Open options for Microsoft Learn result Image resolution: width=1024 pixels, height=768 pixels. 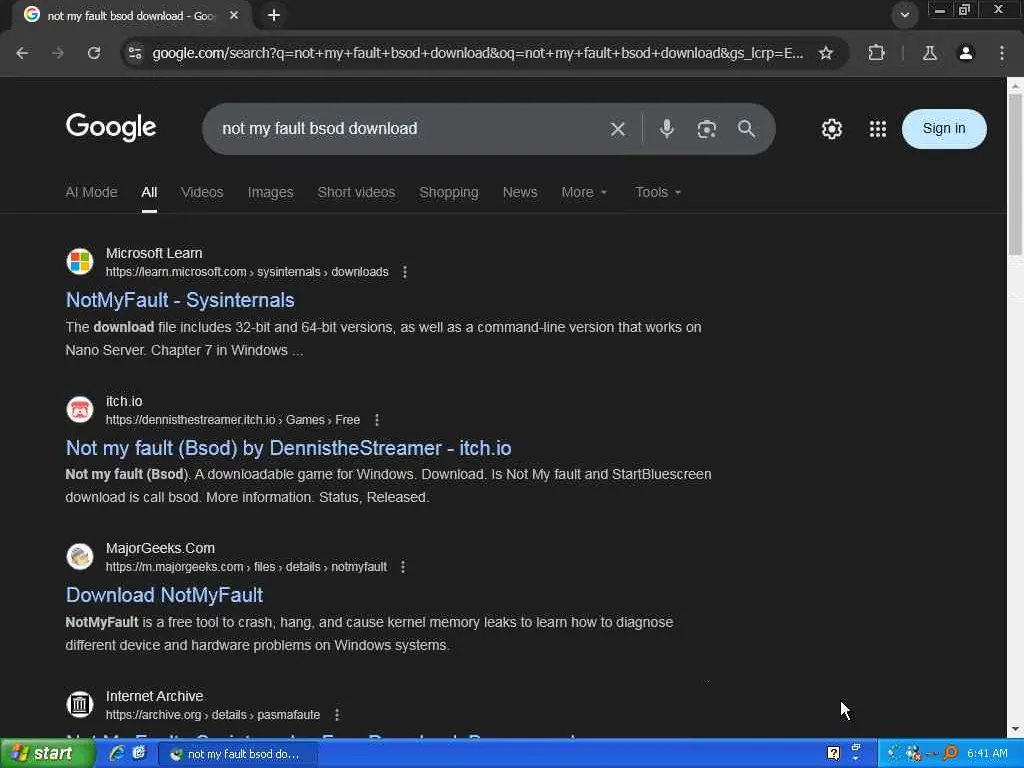pos(405,272)
